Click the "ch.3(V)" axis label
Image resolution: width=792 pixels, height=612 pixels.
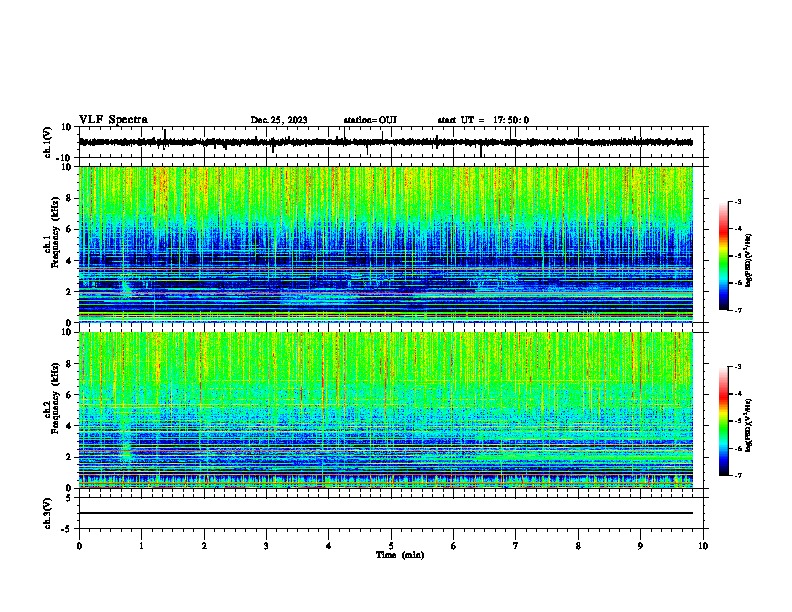[48, 513]
